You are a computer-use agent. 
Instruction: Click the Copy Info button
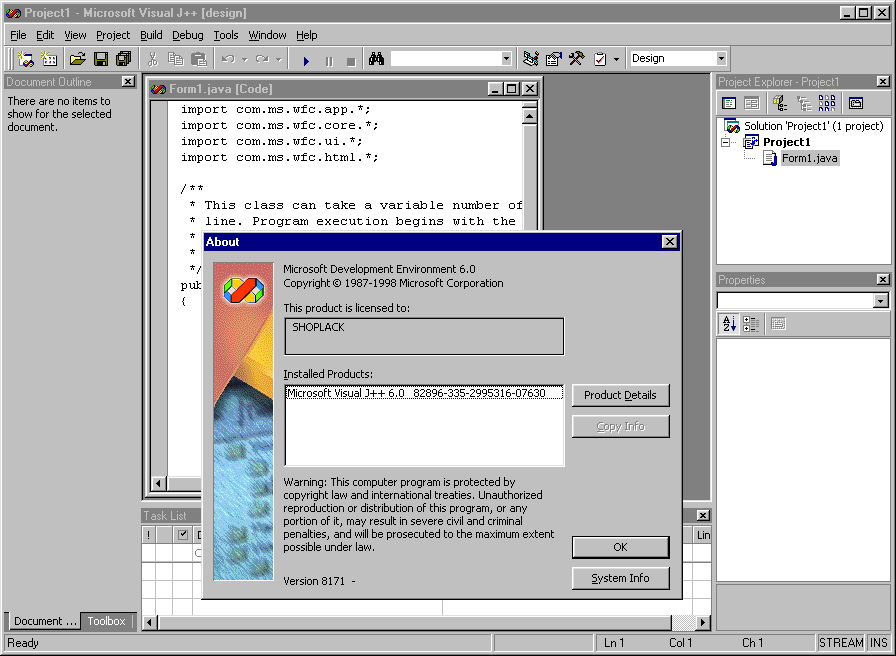click(x=621, y=426)
